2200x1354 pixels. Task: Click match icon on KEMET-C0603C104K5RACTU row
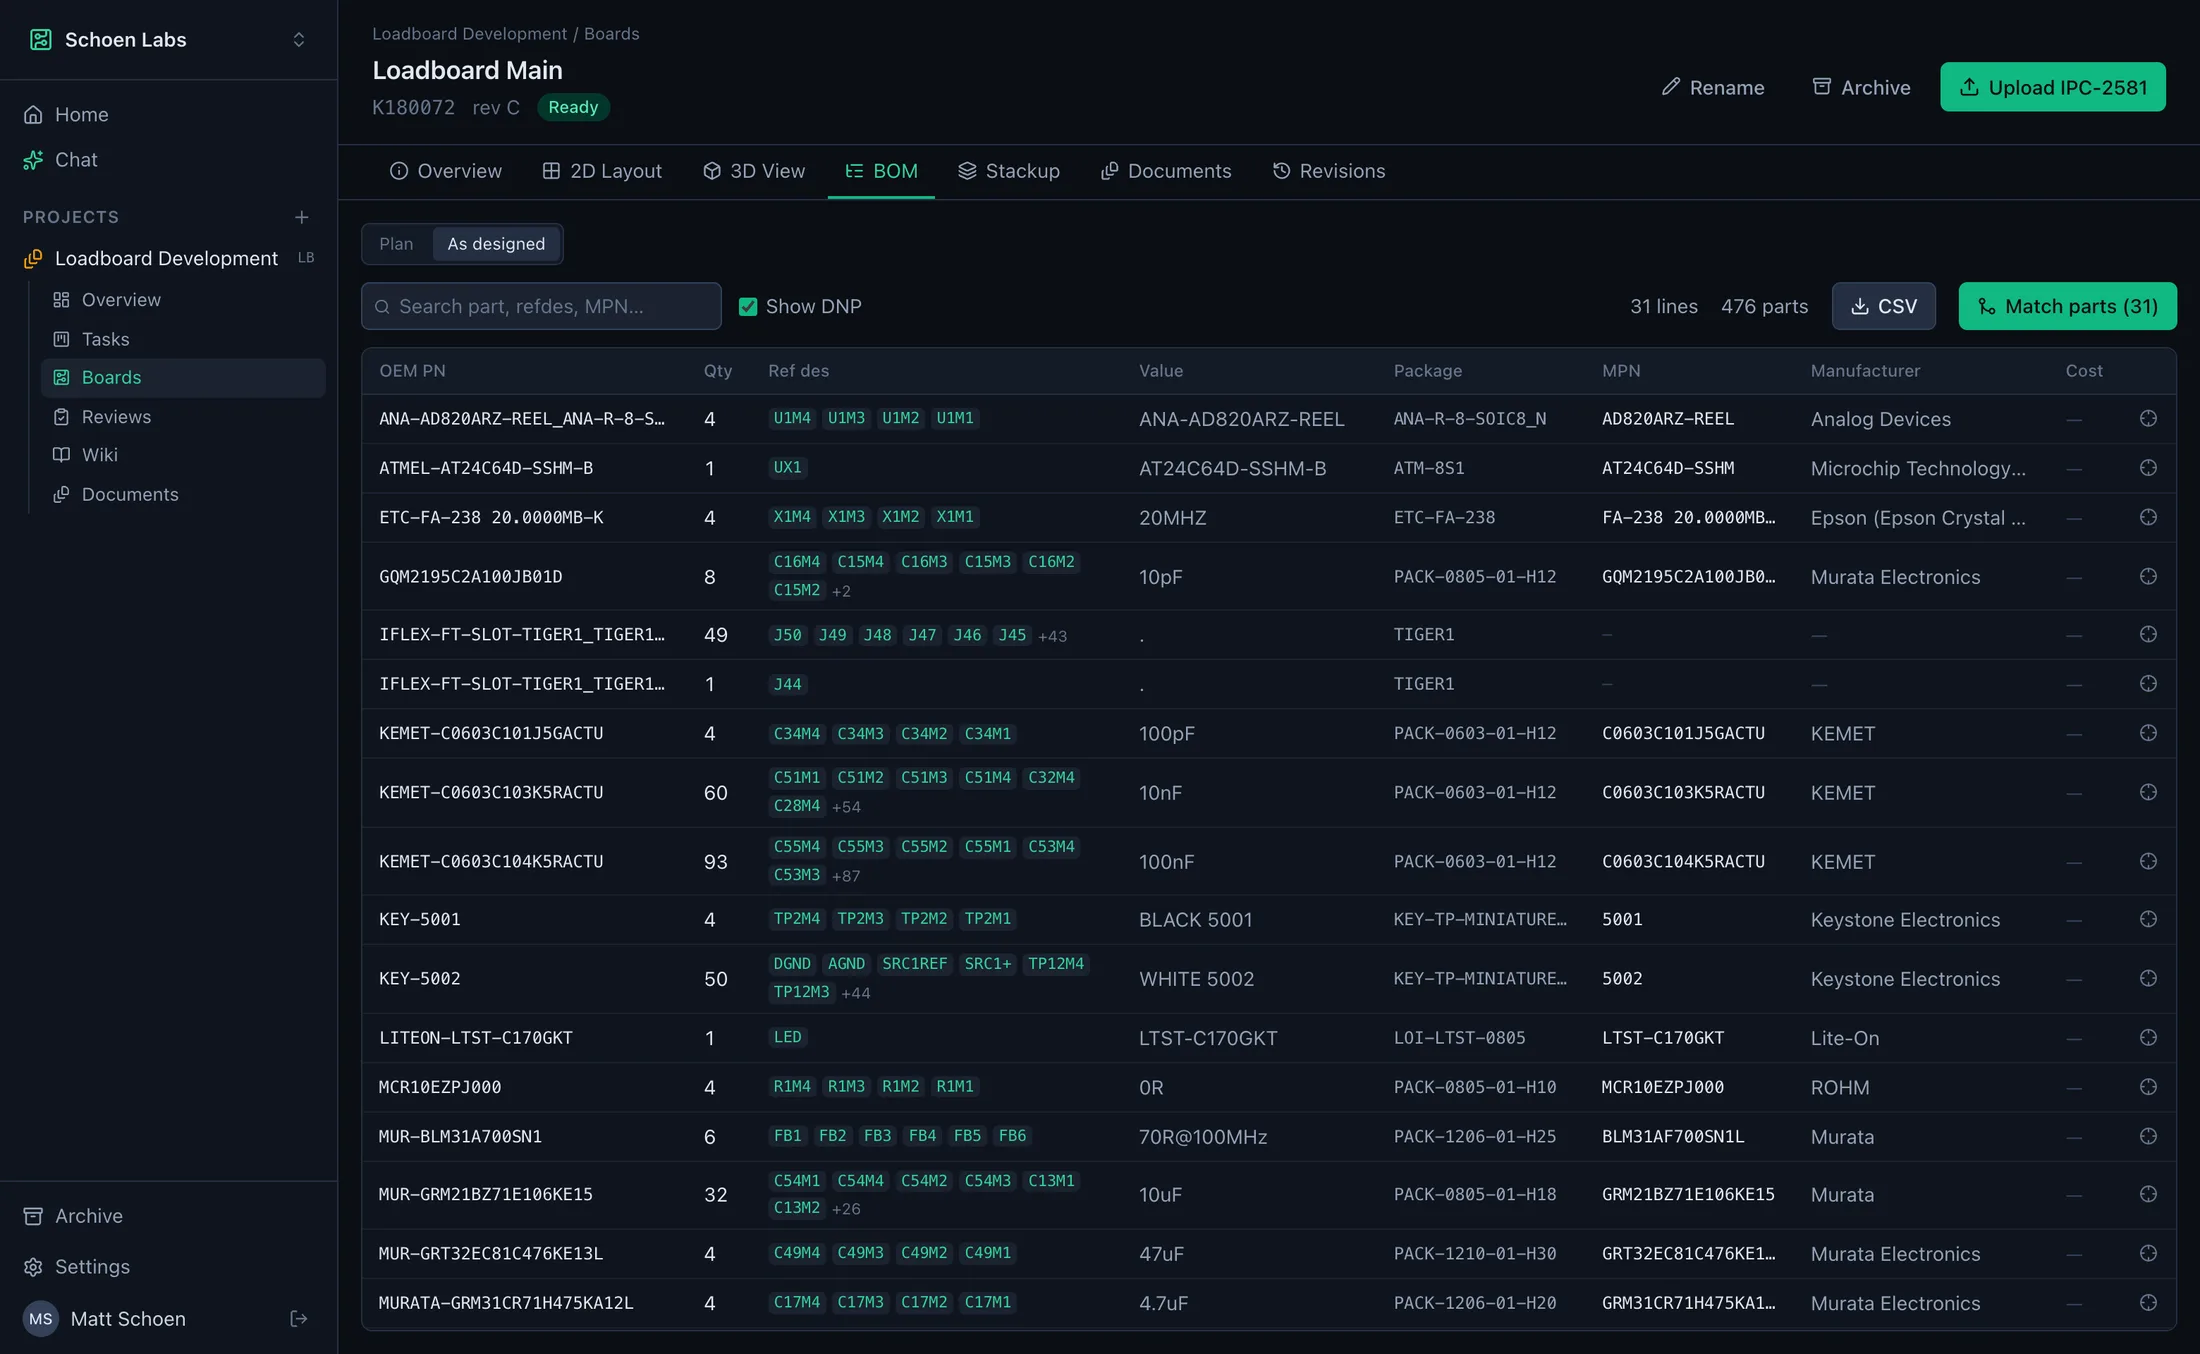click(x=2147, y=861)
